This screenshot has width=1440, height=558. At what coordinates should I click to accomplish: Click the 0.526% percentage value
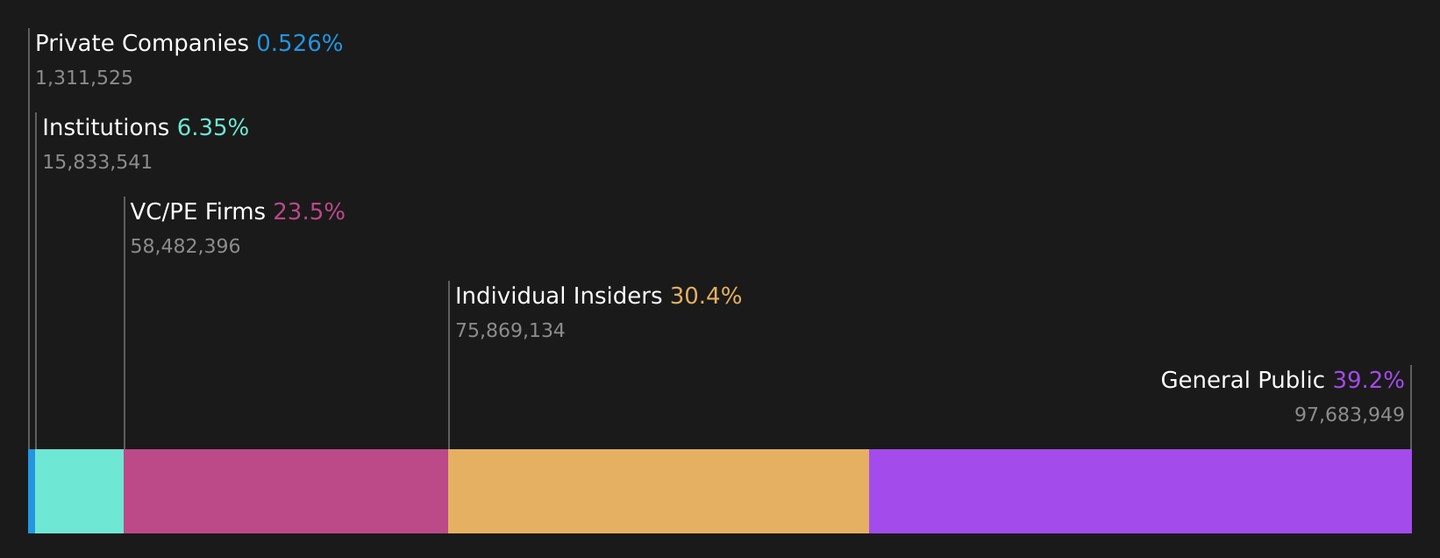[300, 44]
